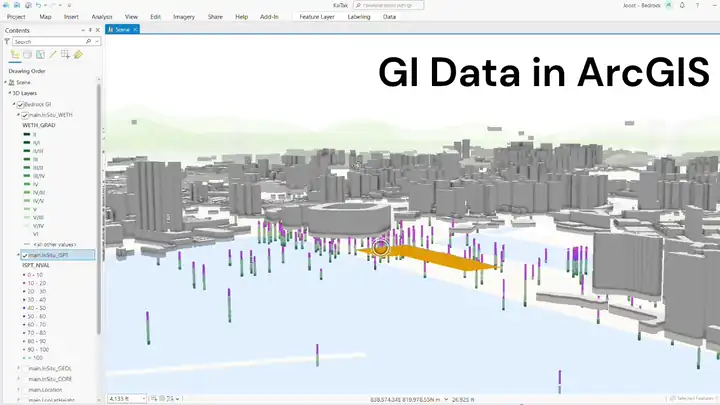Image resolution: width=720 pixels, height=405 pixels.
Task: Uncheck the main.InSitu_ISPT layer
Action: (25, 255)
